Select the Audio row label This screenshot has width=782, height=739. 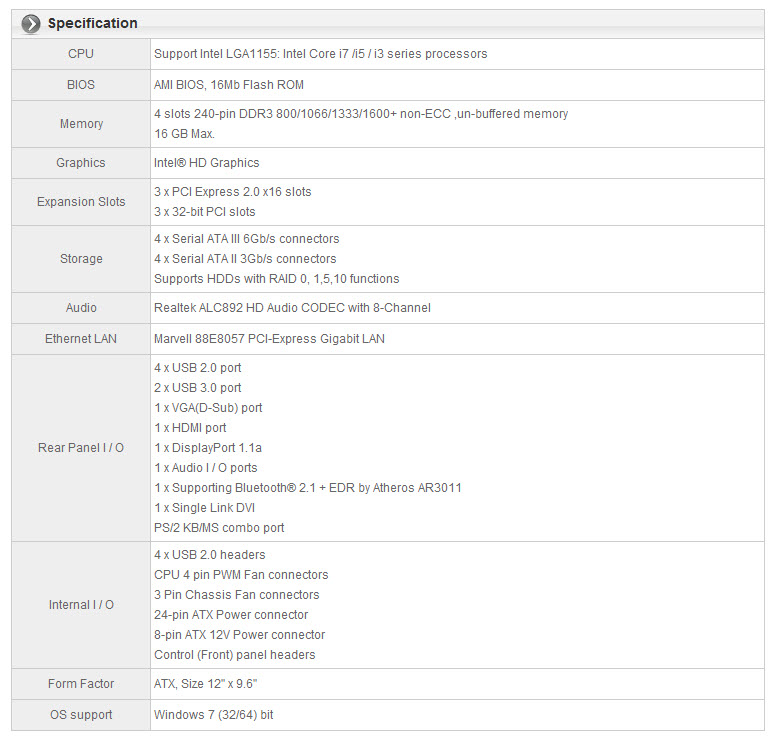[81, 308]
